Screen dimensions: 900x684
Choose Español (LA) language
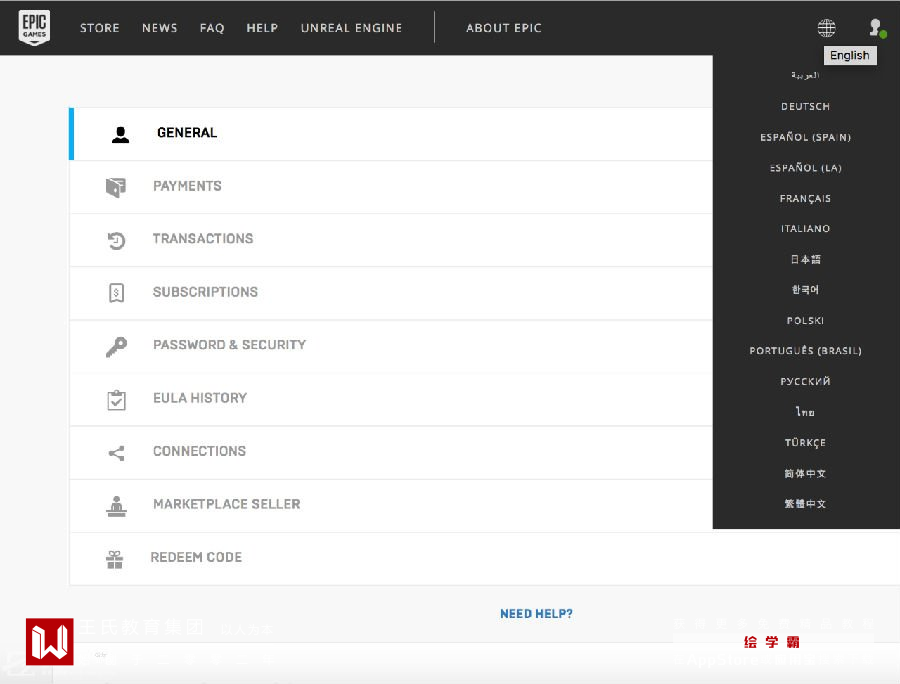tap(805, 168)
